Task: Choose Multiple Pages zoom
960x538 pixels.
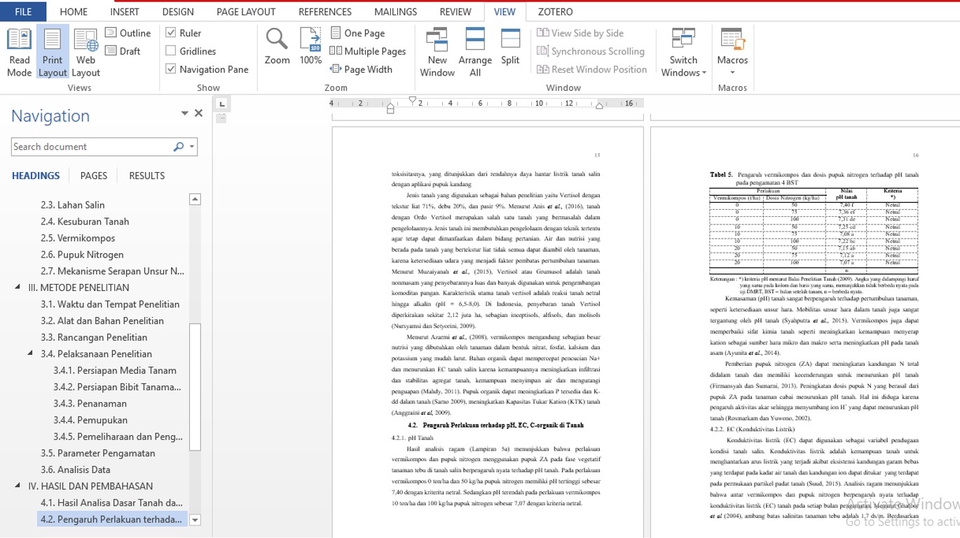Action: click(368, 51)
